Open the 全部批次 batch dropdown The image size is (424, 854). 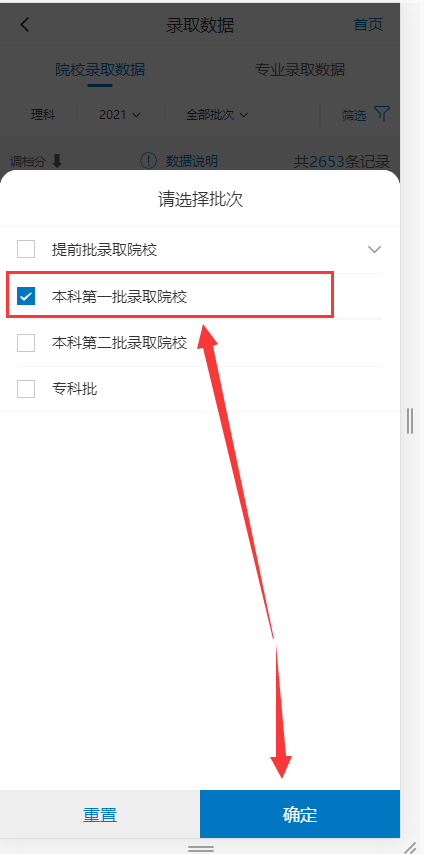tap(217, 114)
